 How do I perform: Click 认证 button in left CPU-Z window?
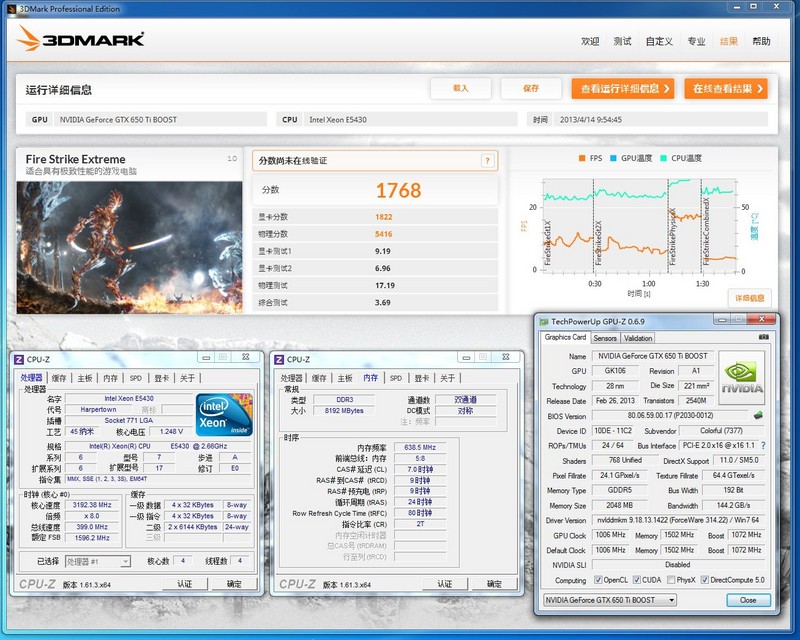click(x=185, y=584)
